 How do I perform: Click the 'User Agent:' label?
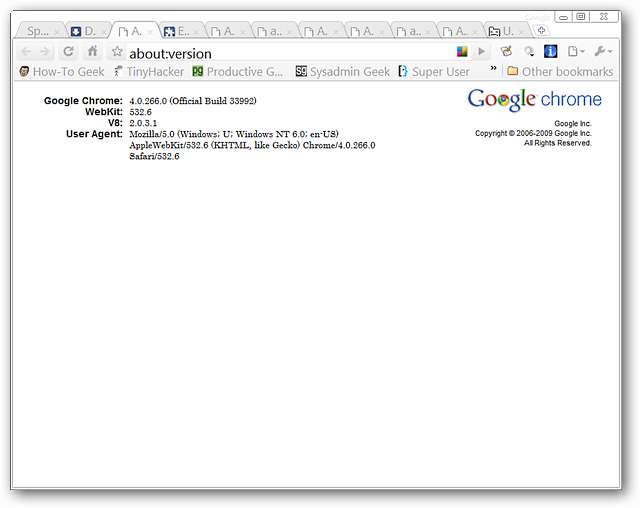point(94,134)
